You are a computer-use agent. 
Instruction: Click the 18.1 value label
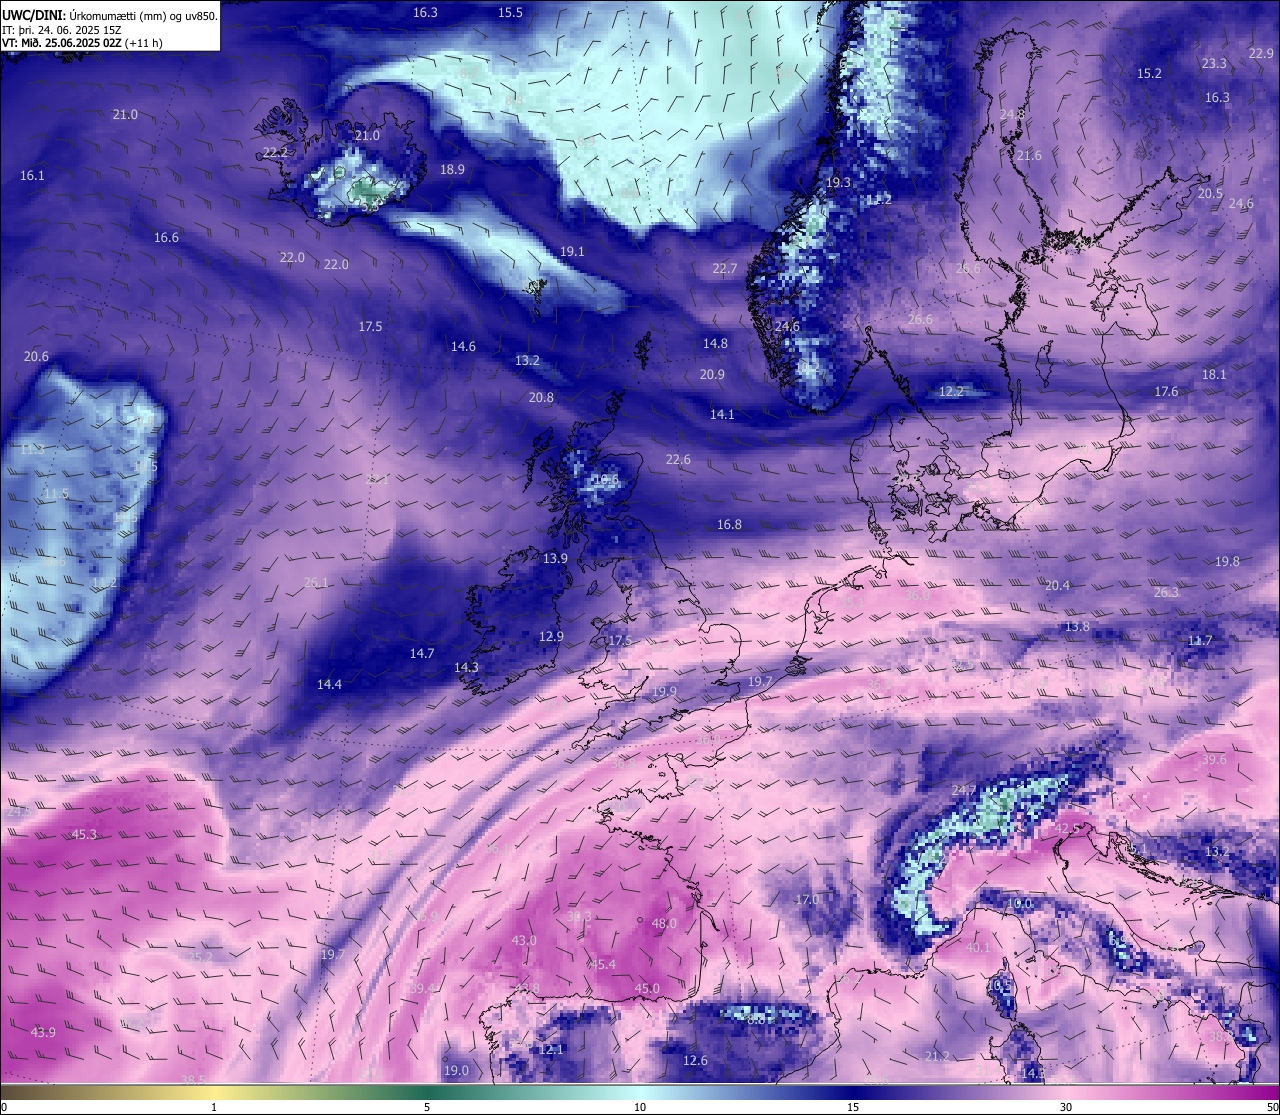pos(1214,374)
